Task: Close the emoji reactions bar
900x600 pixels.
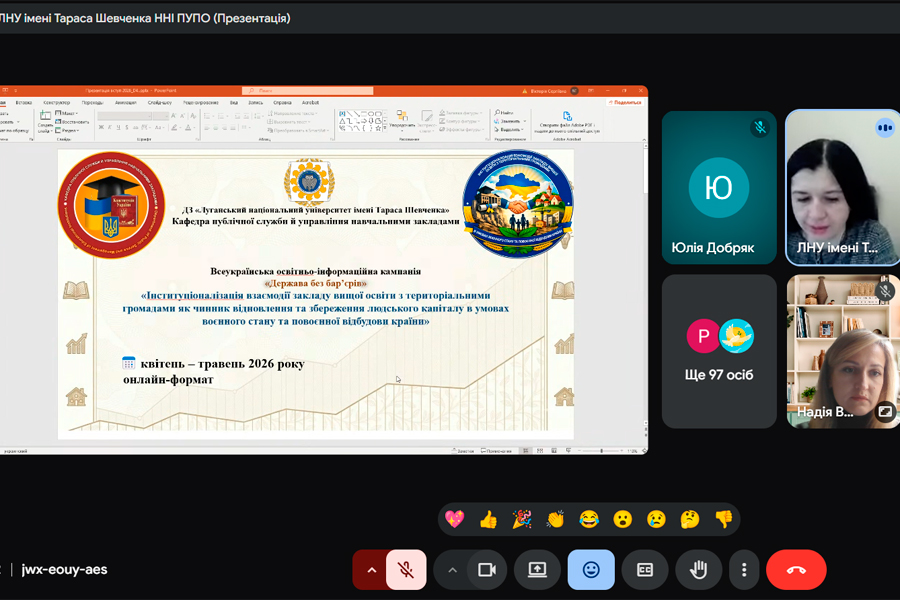Action: (x=591, y=570)
